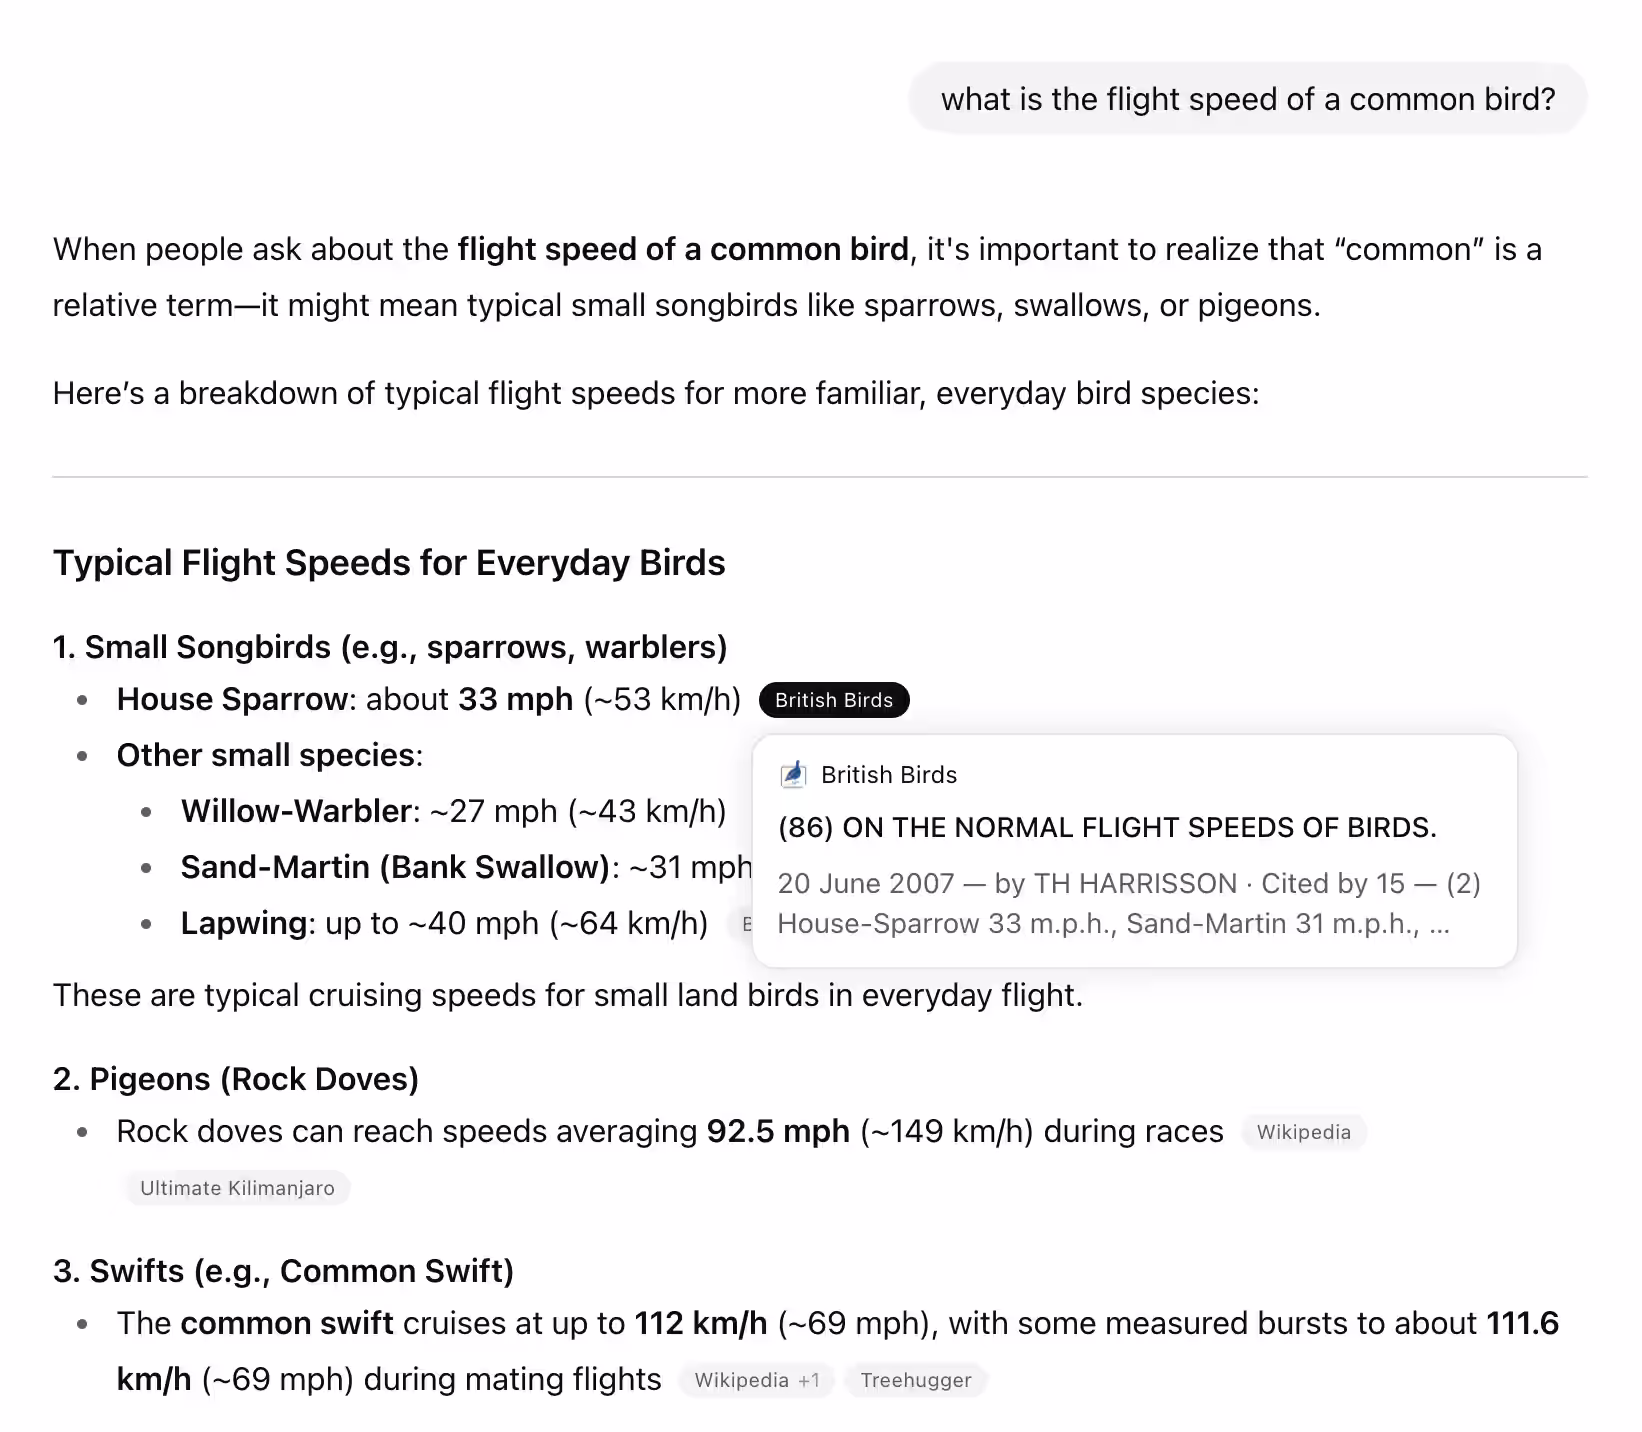Open the Ultimate Kilimanjaro source chip
The image size is (1642, 1432).
tap(237, 1188)
